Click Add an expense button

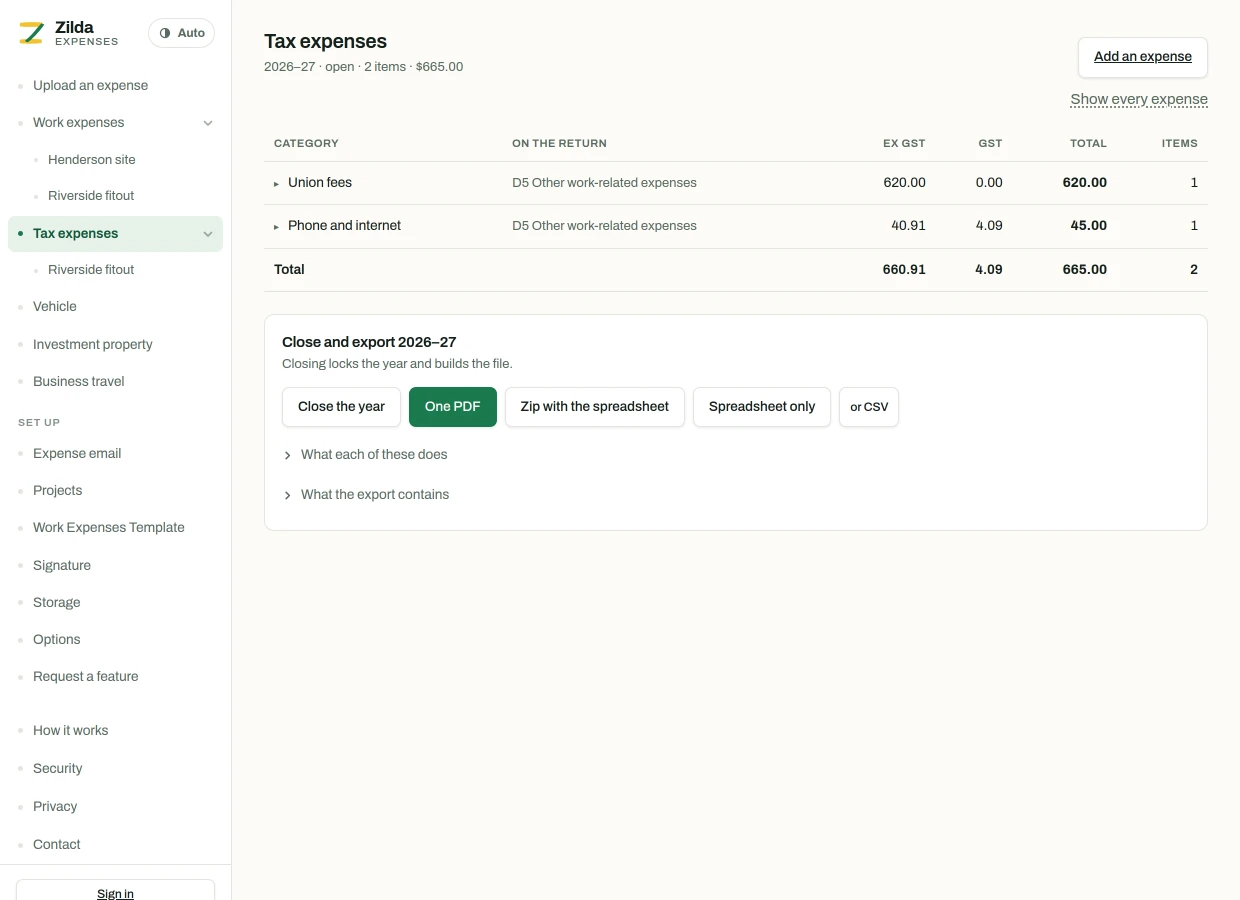1143,57
